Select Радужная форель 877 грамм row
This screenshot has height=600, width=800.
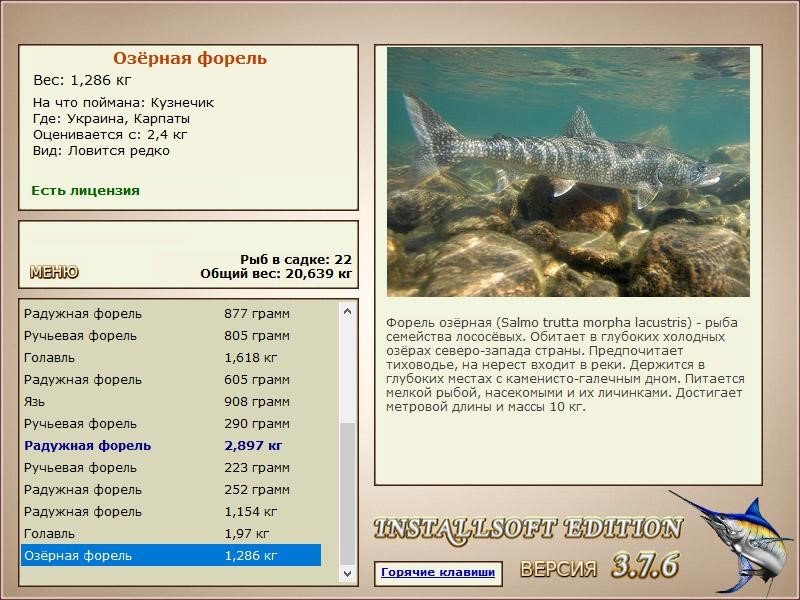pyautogui.click(x=171, y=314)
